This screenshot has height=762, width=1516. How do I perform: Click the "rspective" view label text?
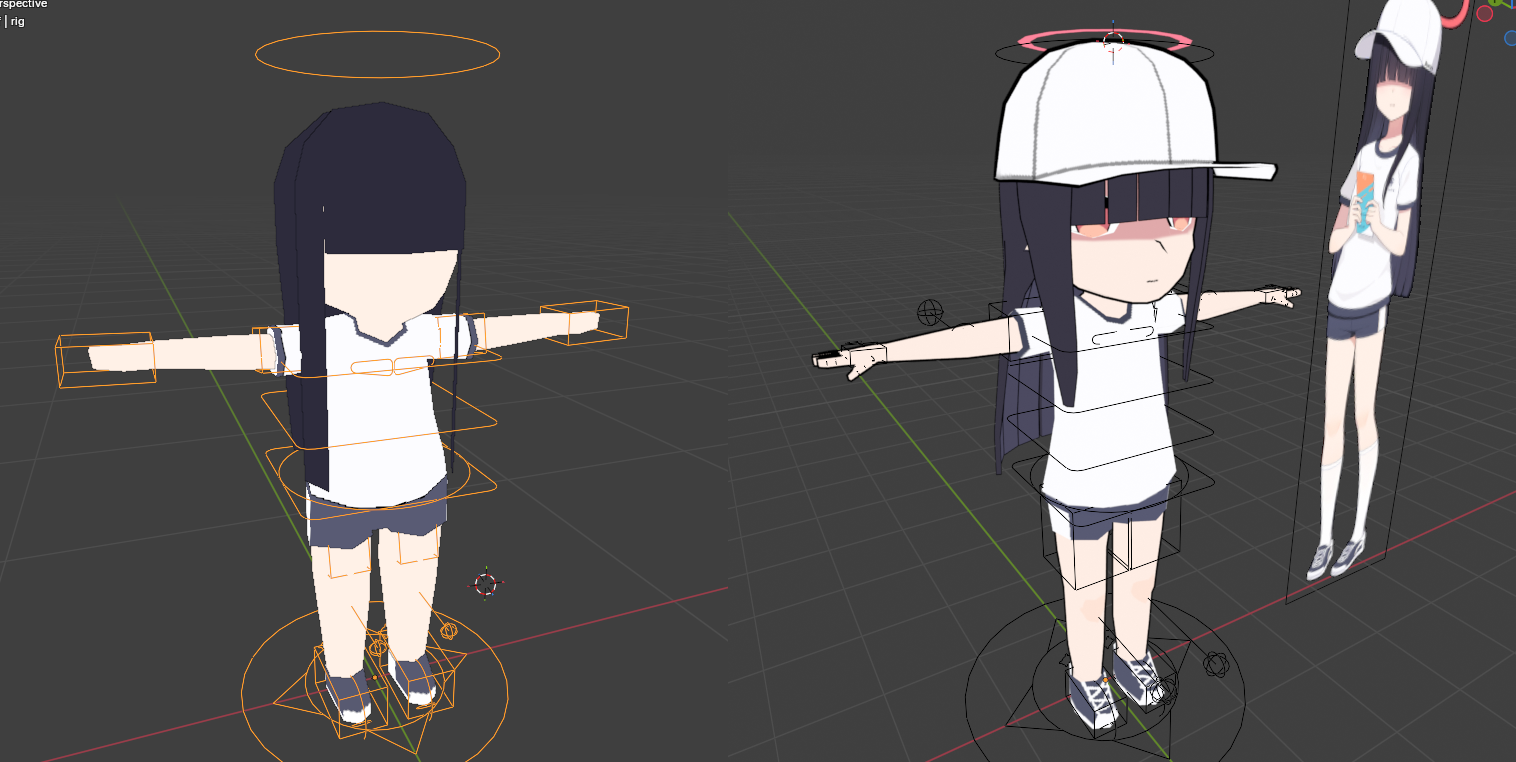tap(23, 4)
